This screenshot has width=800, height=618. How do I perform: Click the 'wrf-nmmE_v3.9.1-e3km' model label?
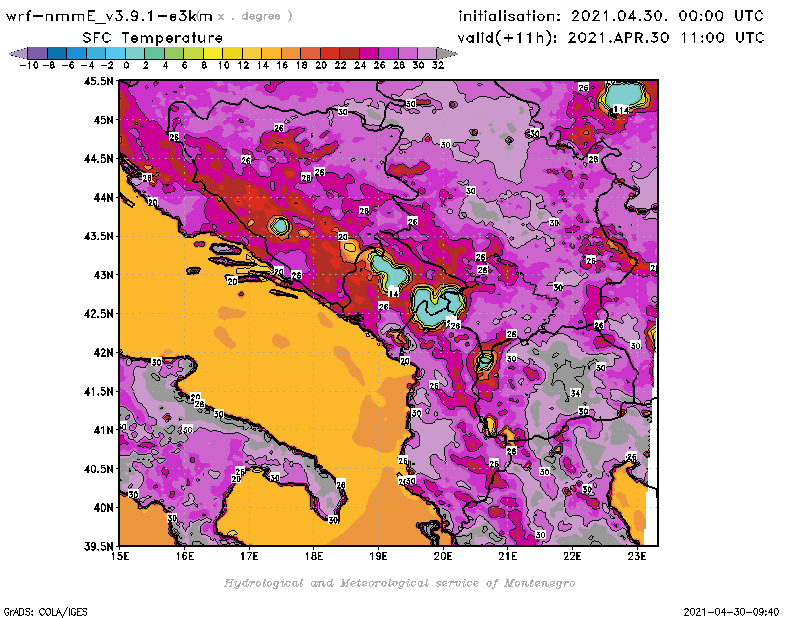pos(109,16)
